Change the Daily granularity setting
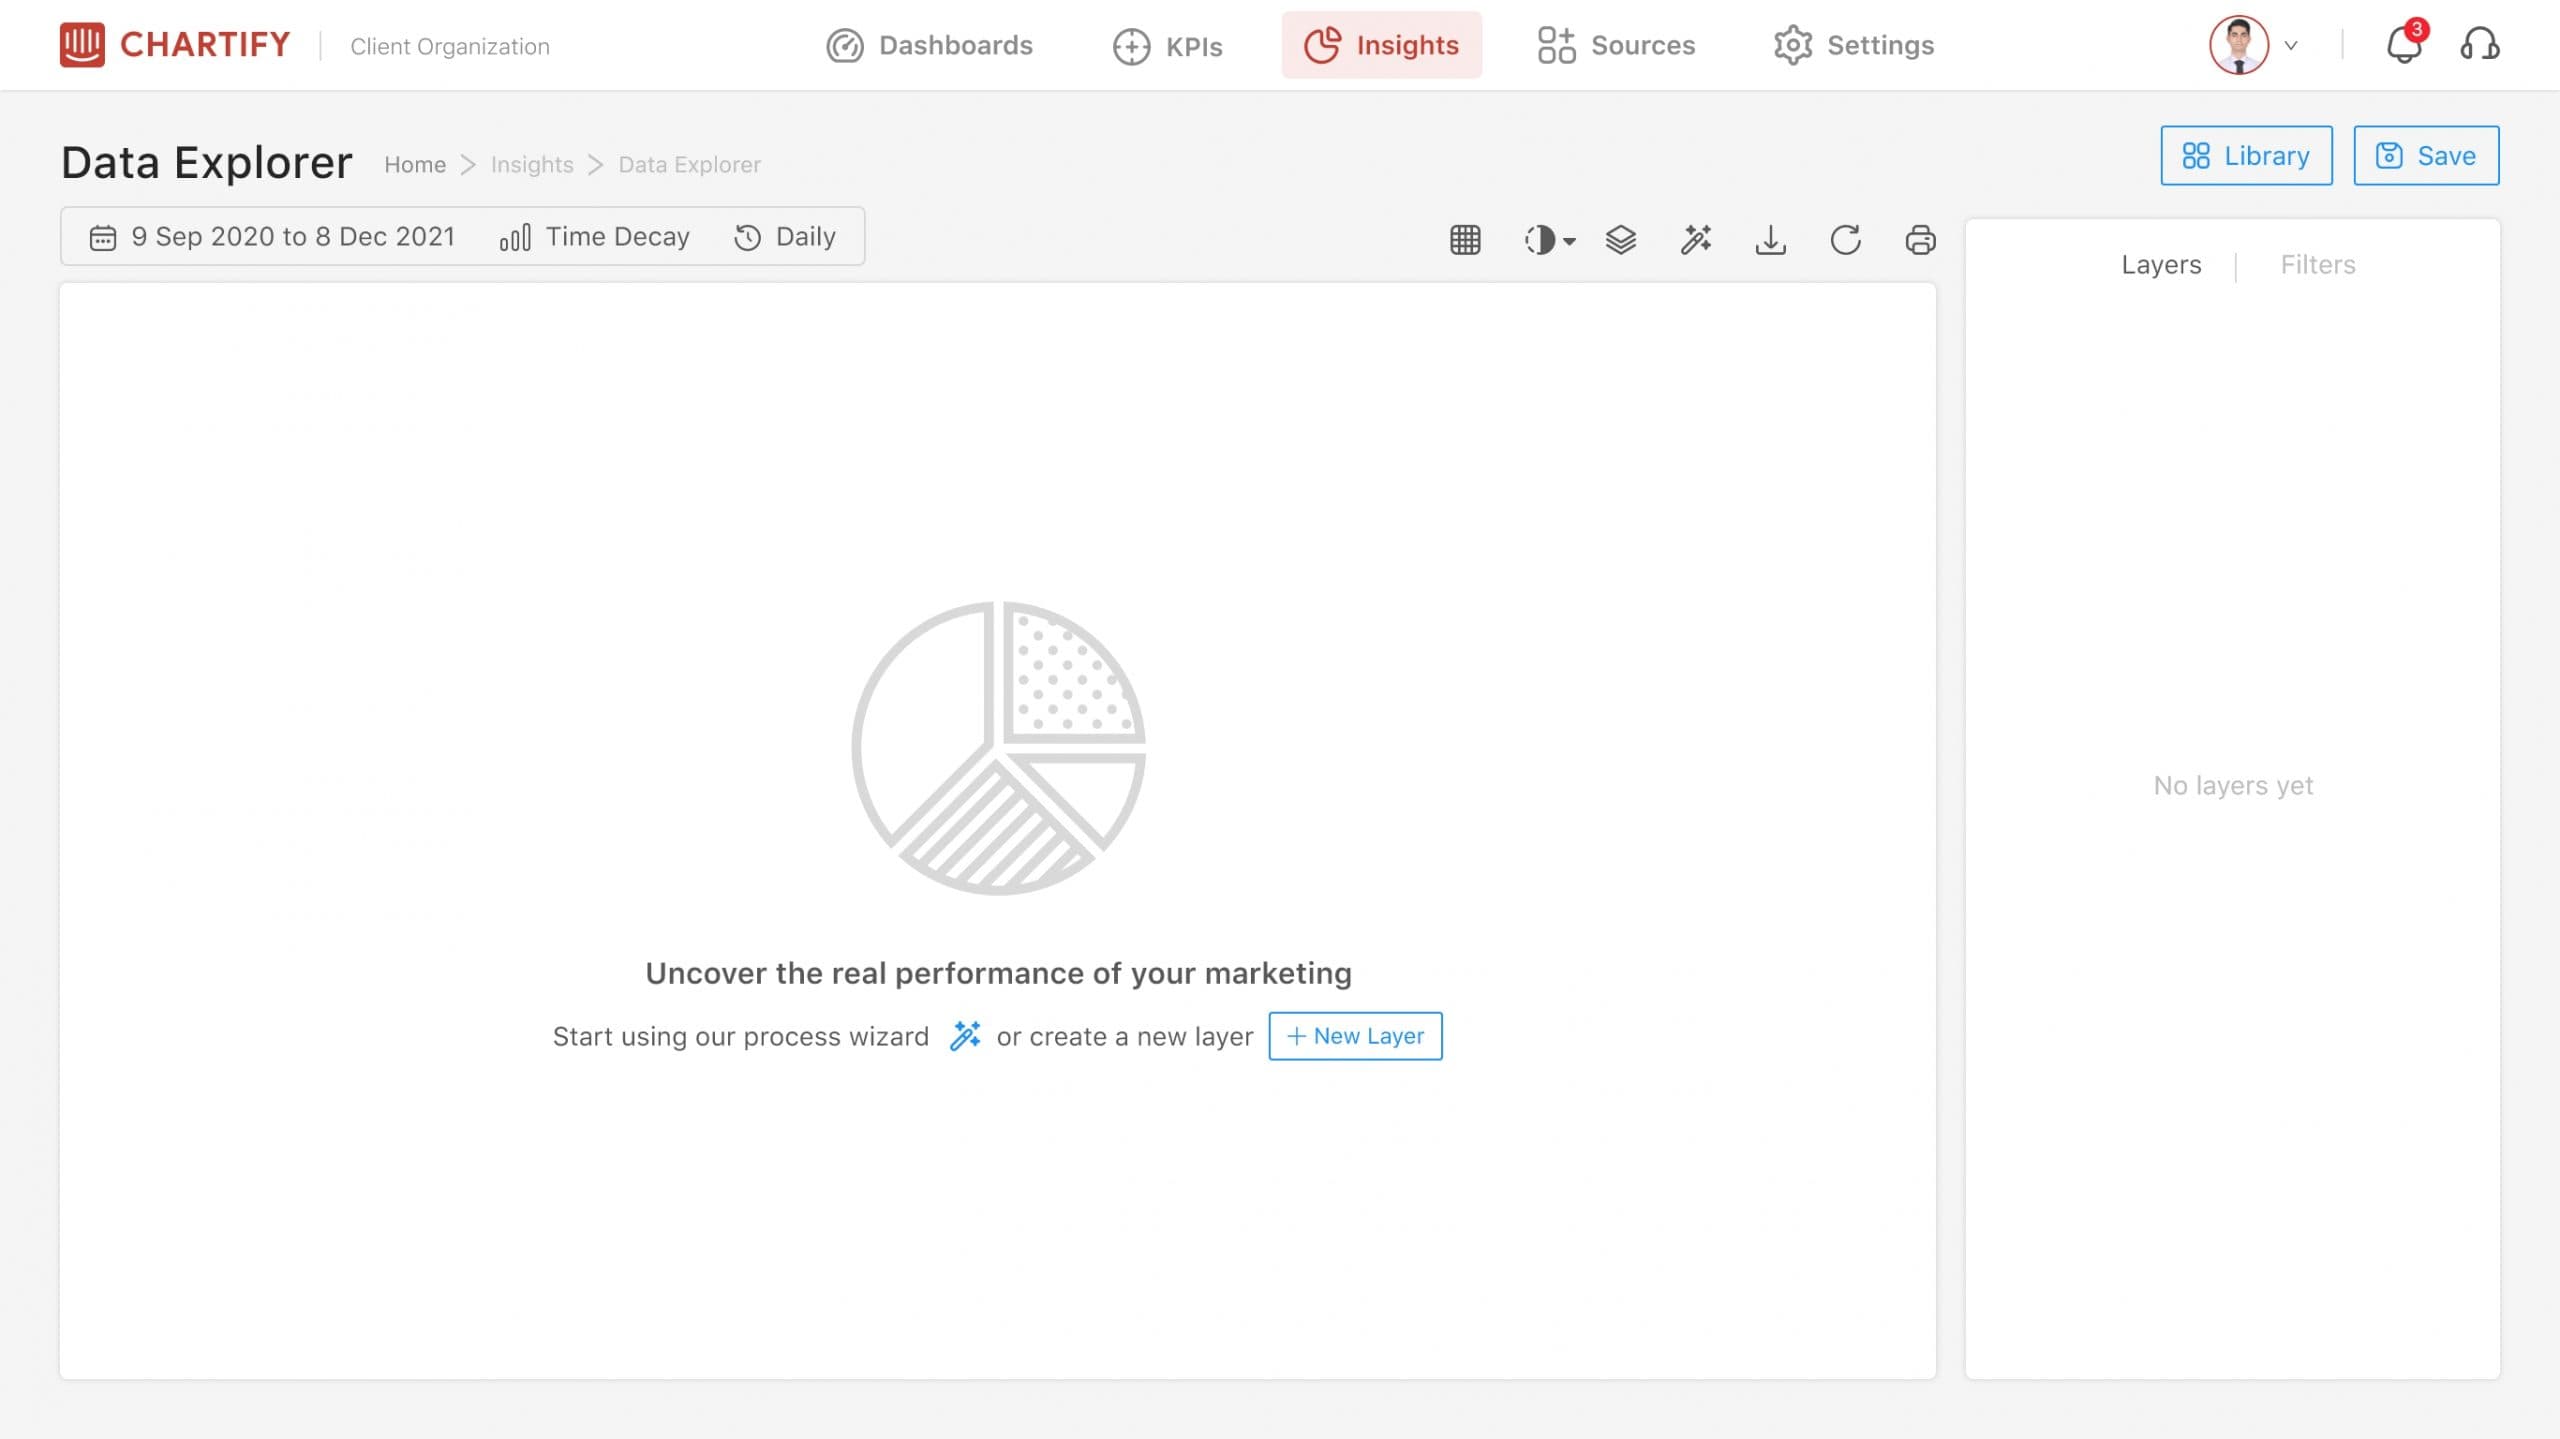Viewport: 2560px width, 1439px height. 785,236
